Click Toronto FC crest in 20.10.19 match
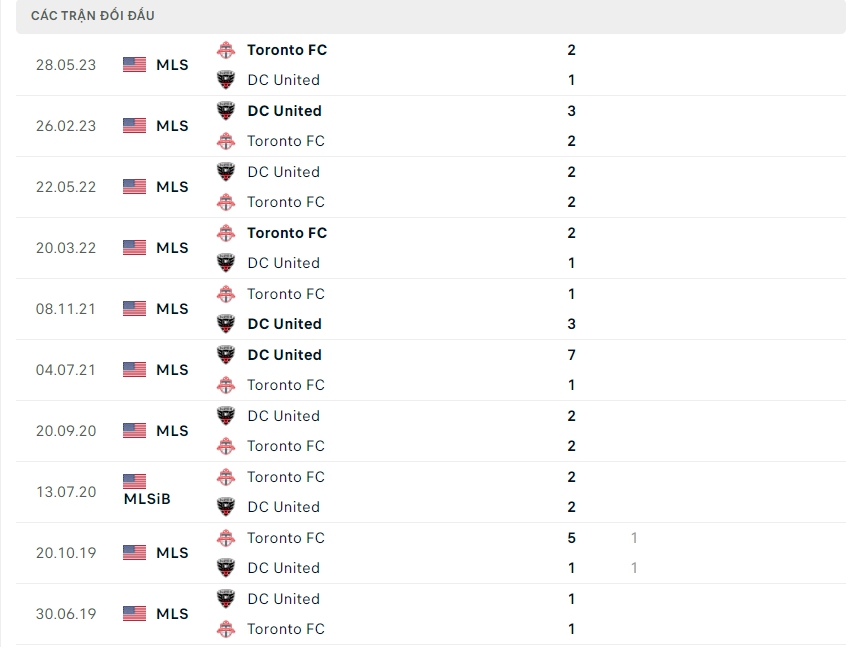 coord(226,538)
